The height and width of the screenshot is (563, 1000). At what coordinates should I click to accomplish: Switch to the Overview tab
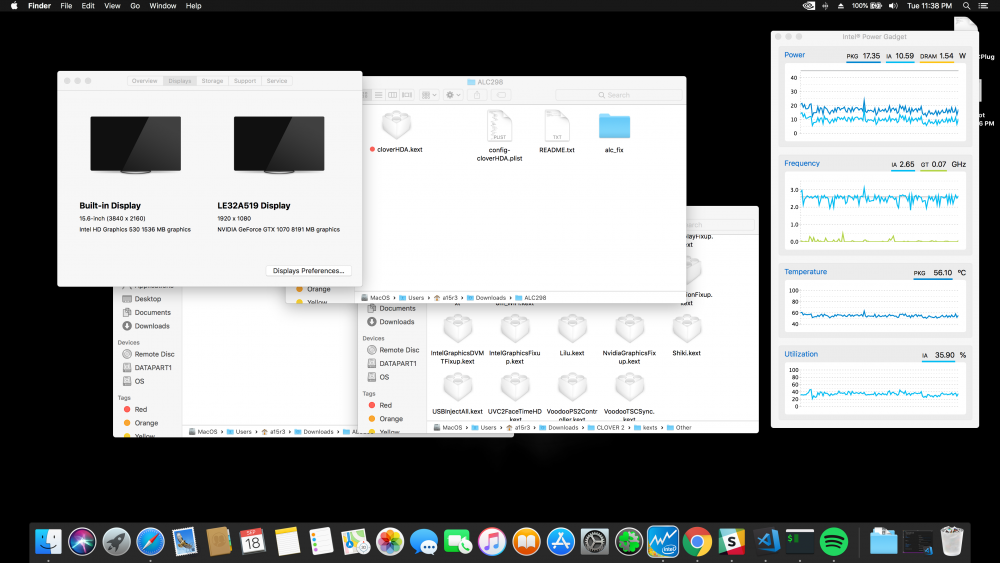point(145,81)
